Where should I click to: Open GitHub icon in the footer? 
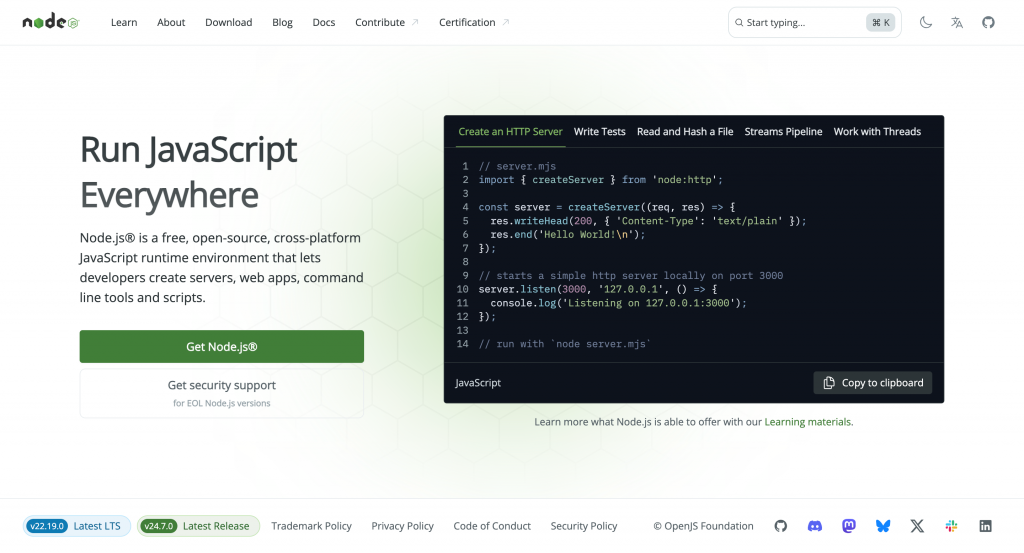point(780,526)
